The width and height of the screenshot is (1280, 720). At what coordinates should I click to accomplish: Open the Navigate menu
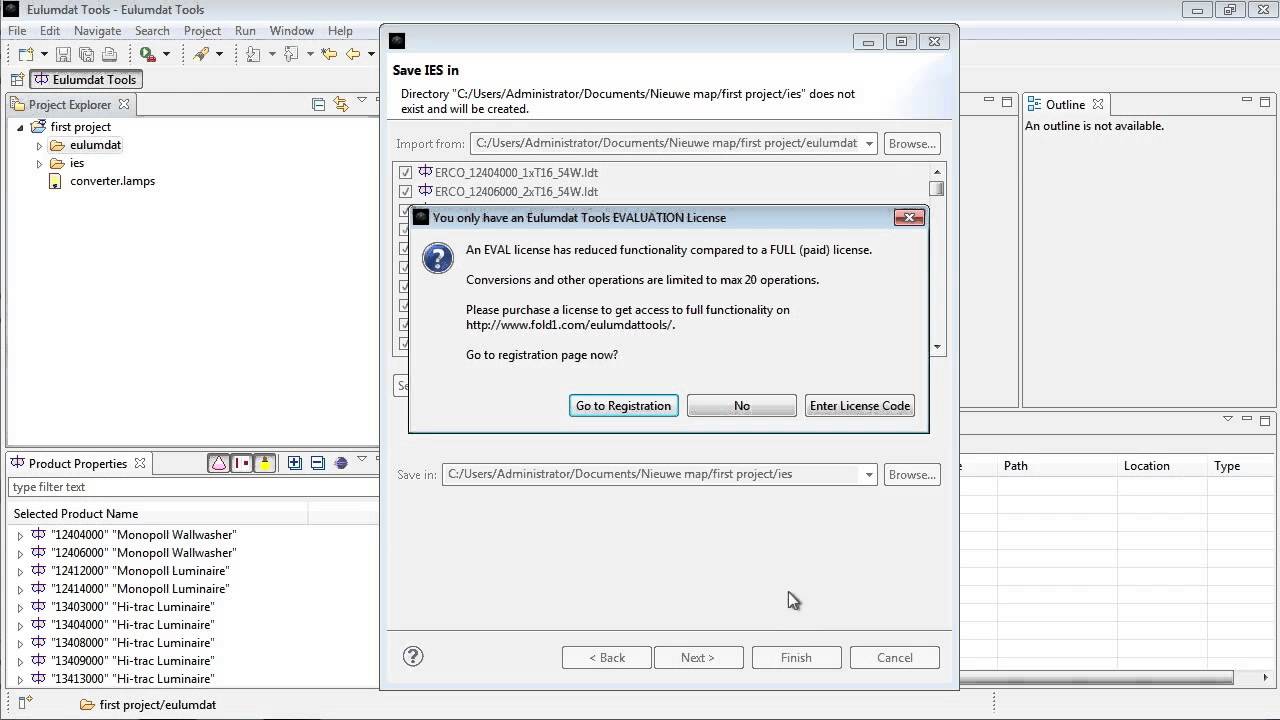[x=97, y=31]
